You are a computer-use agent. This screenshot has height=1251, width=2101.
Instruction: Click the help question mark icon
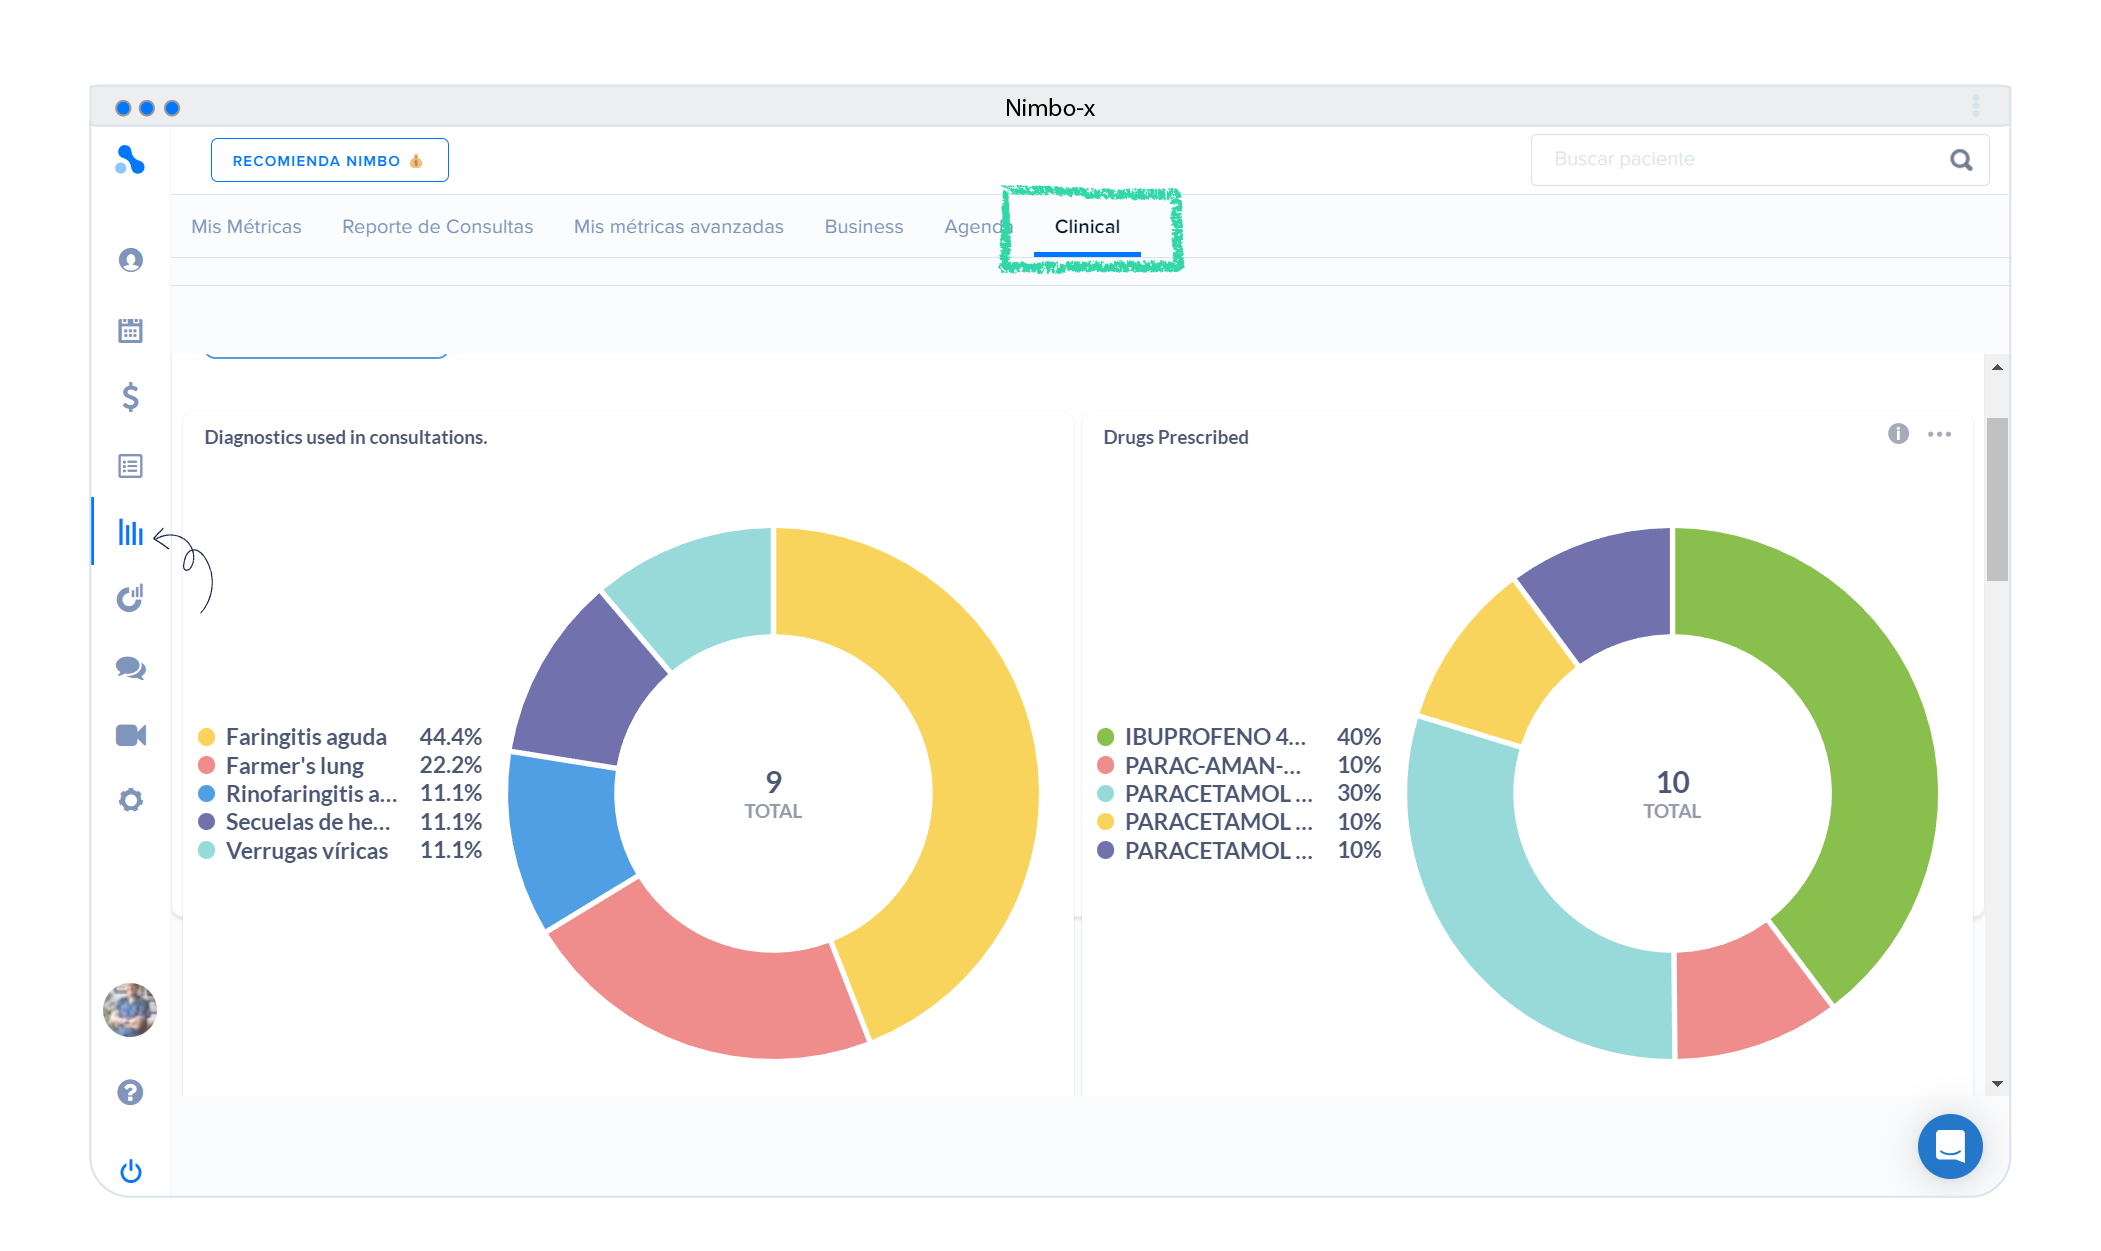click(130, 1092)
